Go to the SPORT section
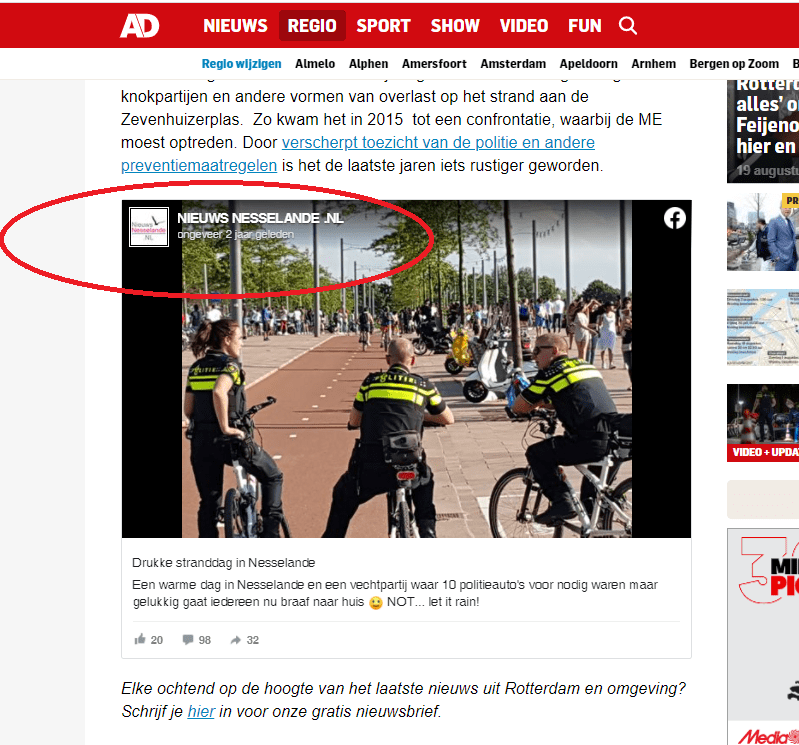This screenshot has width=799, height=745. pyautogui.click(x=383, y=25)
